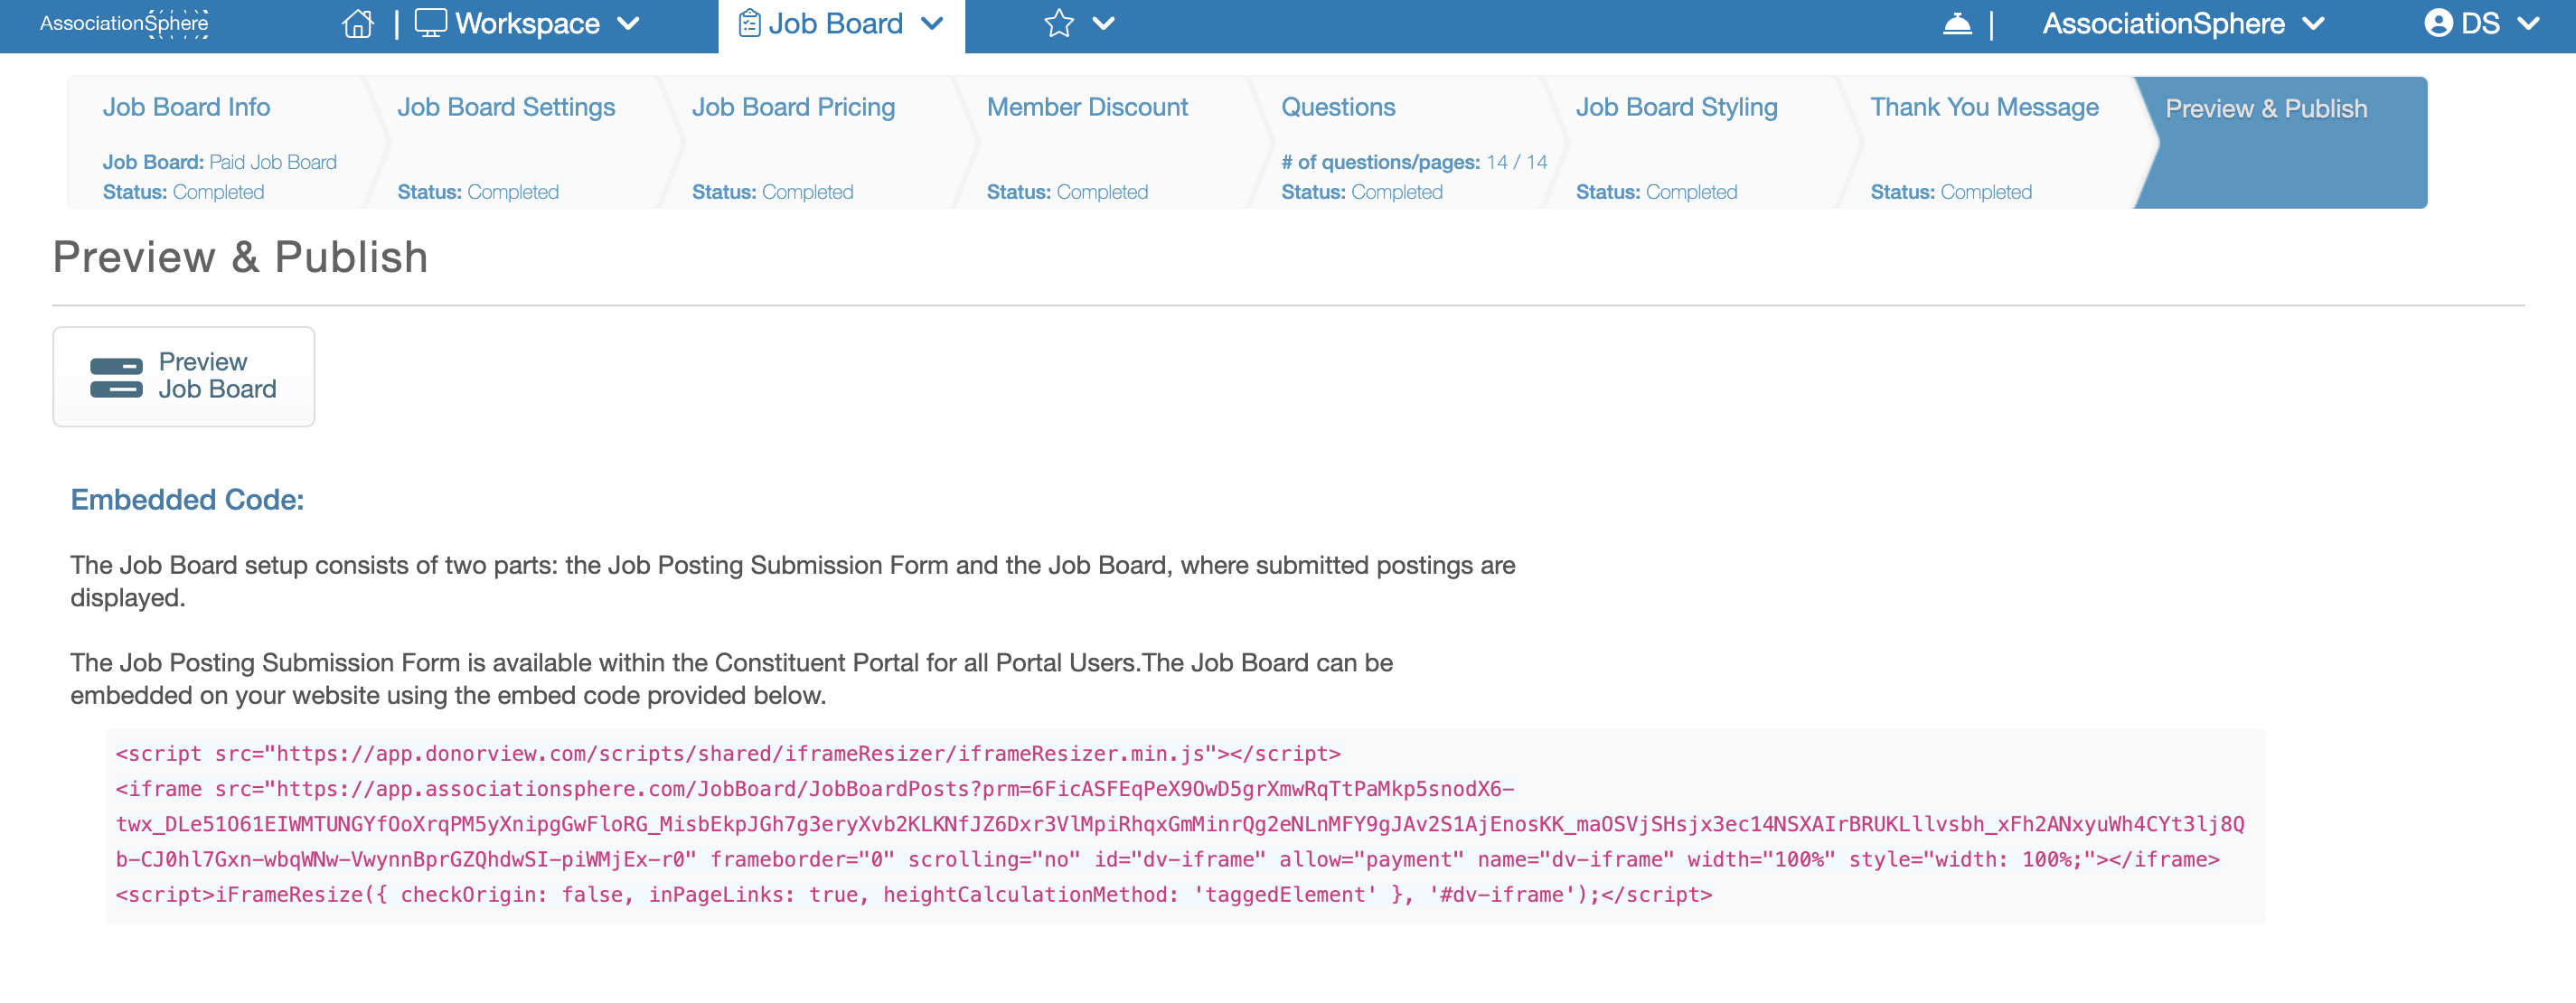Viewport: 2576px width, 1003px height.
Task: Click the Workspace monitor icon
Action: click(430, 23)
